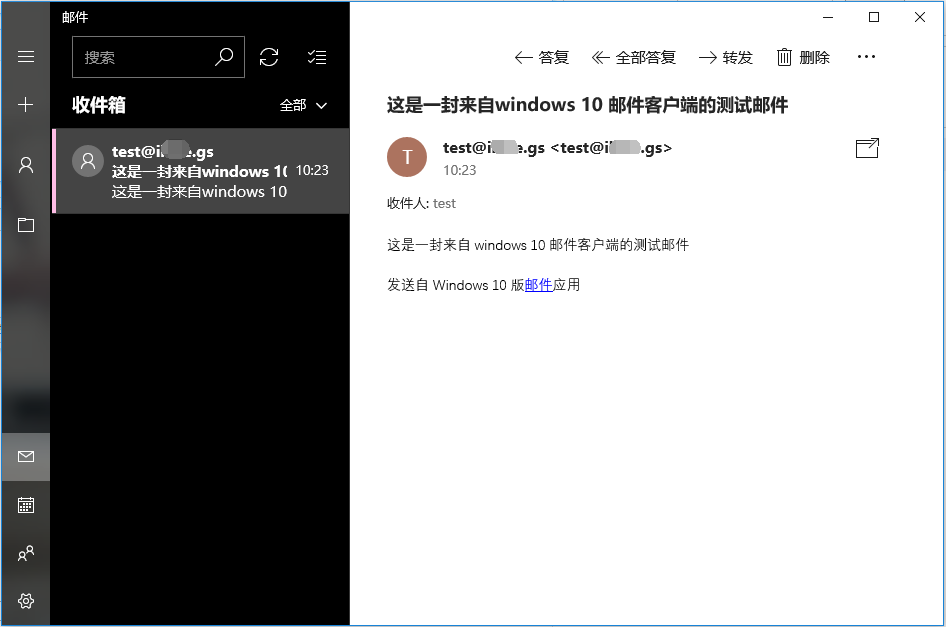Type in the 搜索 search field
The width and height of the screenshot is (946, 627).
pos(140,57)
